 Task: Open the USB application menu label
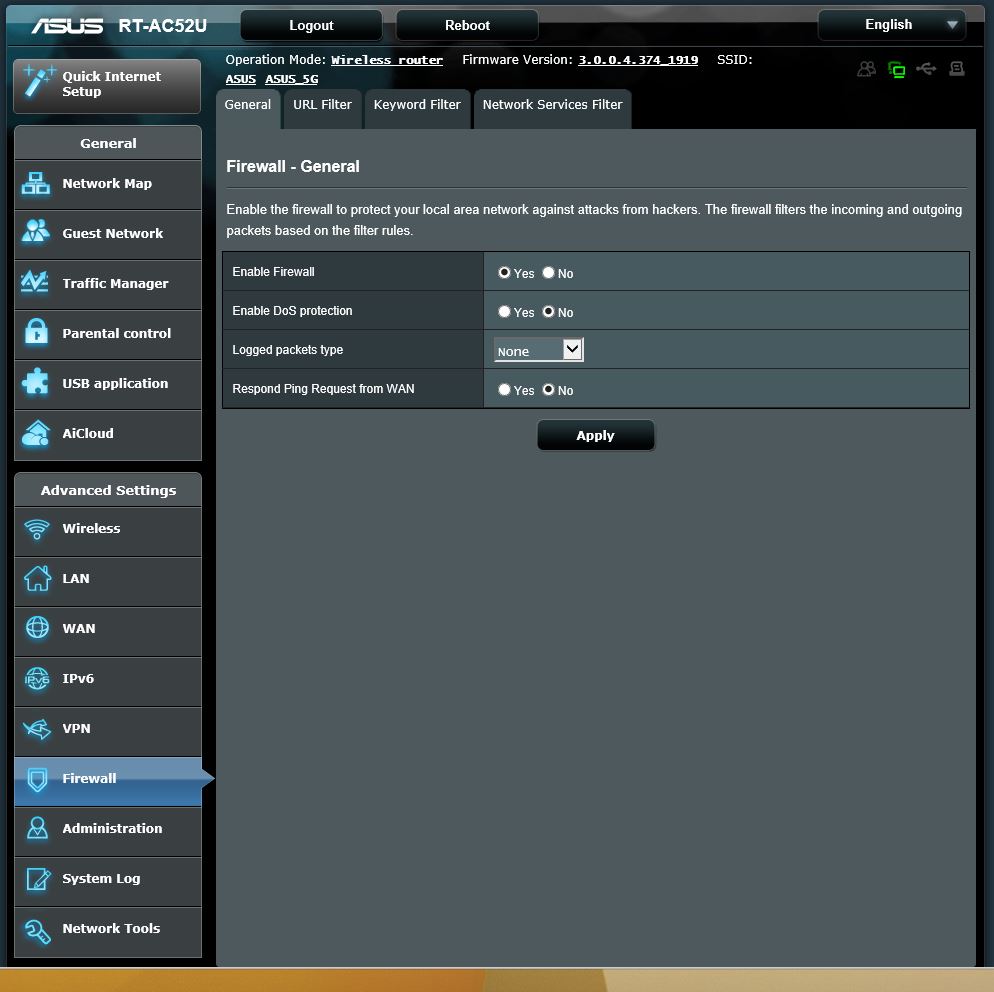tap(115, 383)
